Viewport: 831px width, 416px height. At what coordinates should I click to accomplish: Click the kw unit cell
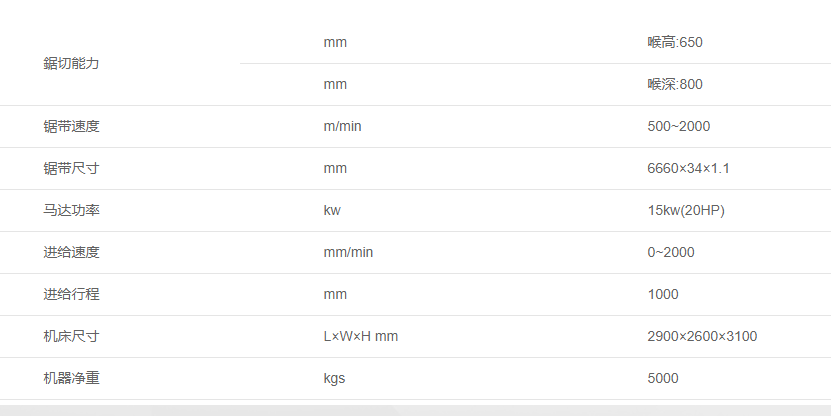332,210
